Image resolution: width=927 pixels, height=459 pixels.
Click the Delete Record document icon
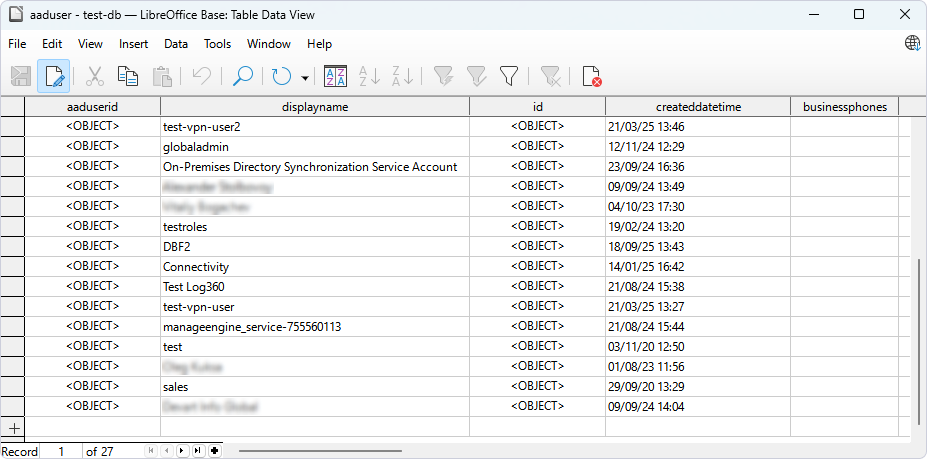pos(591,76)
